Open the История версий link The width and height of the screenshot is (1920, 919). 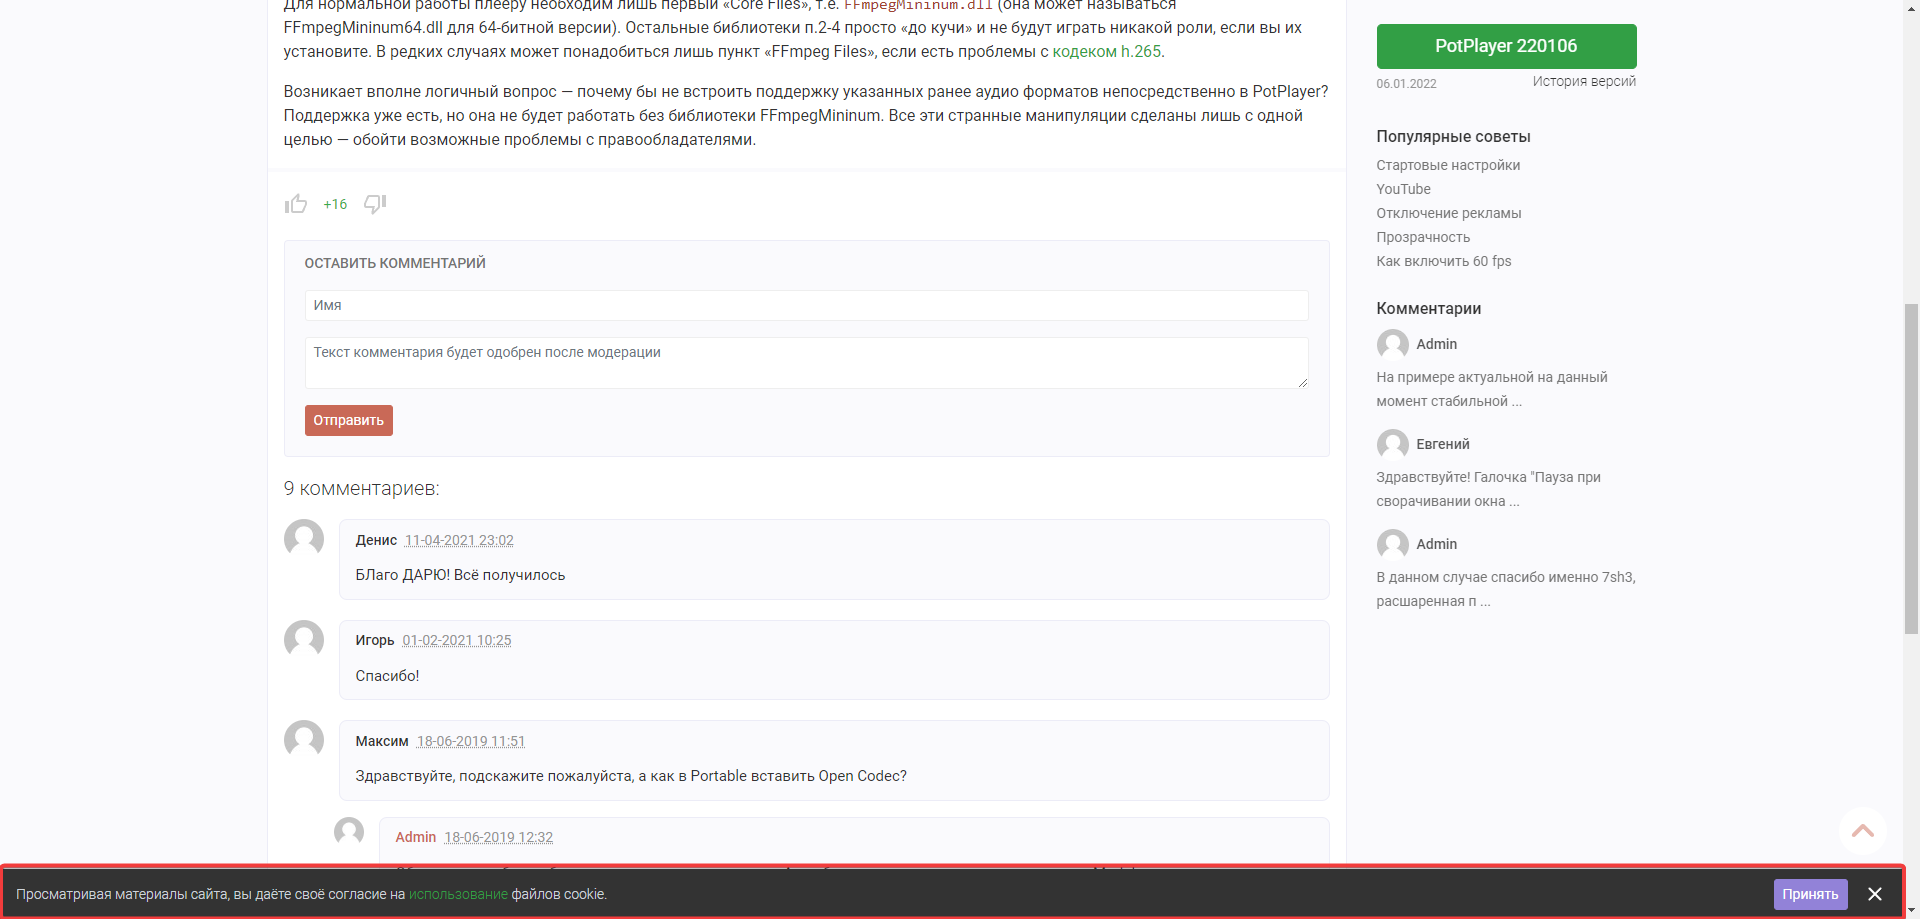point(1584,82)
